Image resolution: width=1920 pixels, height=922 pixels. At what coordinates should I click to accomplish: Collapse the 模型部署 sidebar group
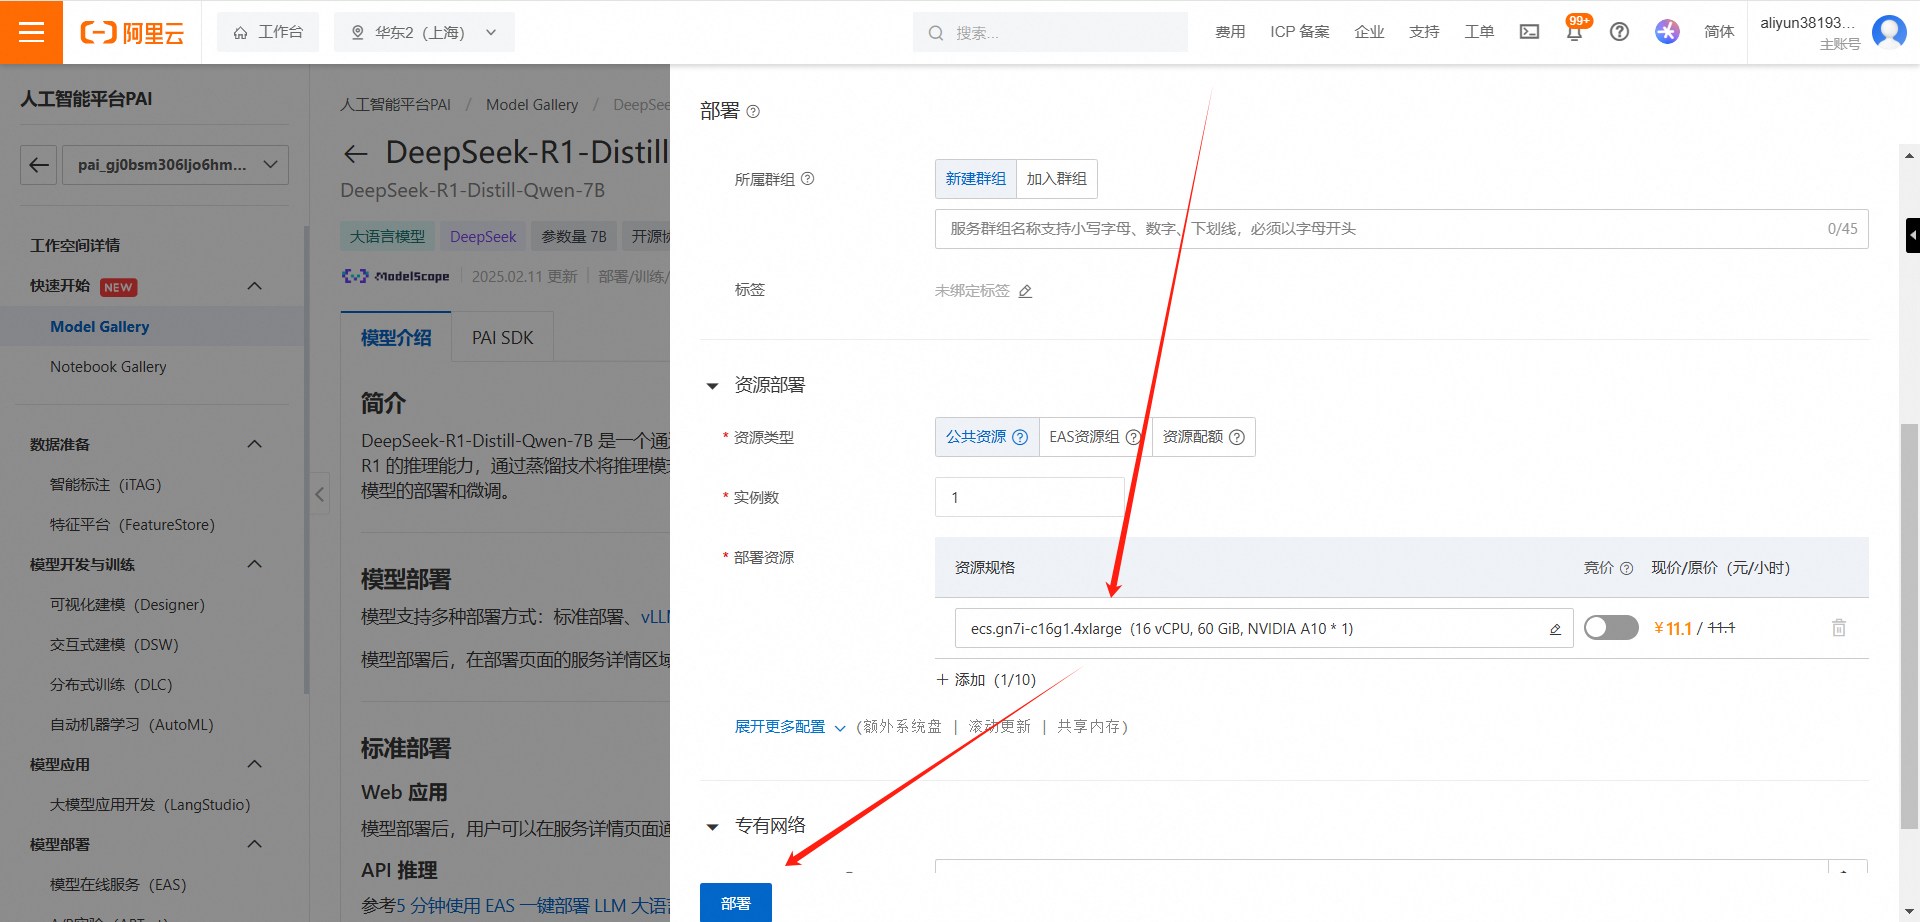[x=254, y=844]
